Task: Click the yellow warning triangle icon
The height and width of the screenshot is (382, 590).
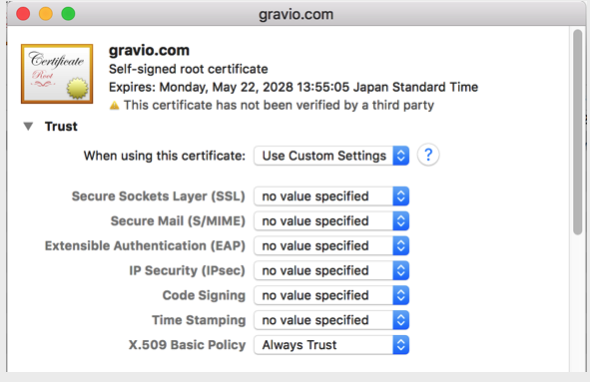Action: (114, 105)
